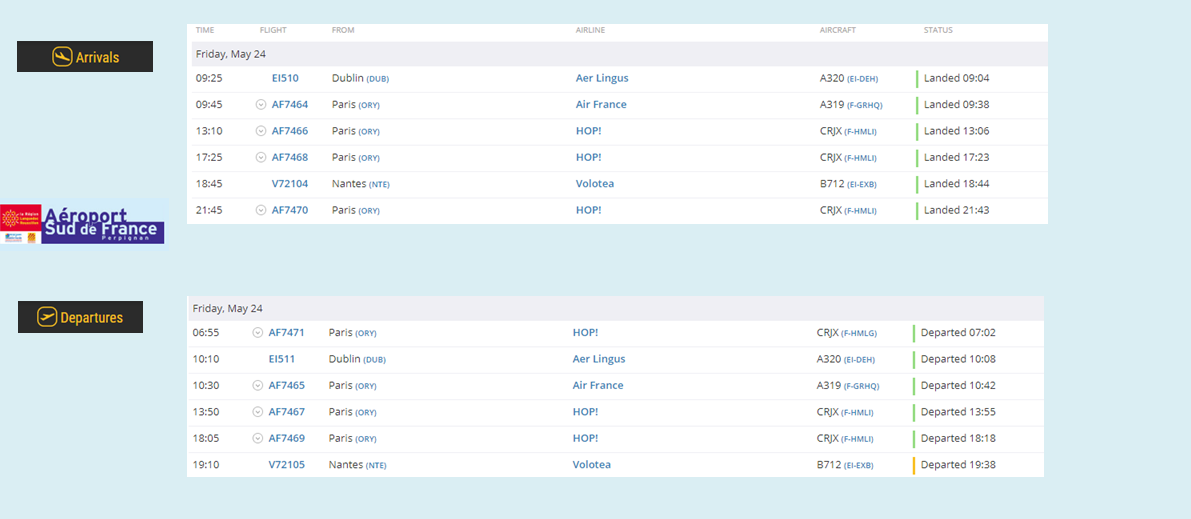The image size is (1191, 519).
Task: Expand codeshare details for departure AF7467
Action: tap(257, 412)
